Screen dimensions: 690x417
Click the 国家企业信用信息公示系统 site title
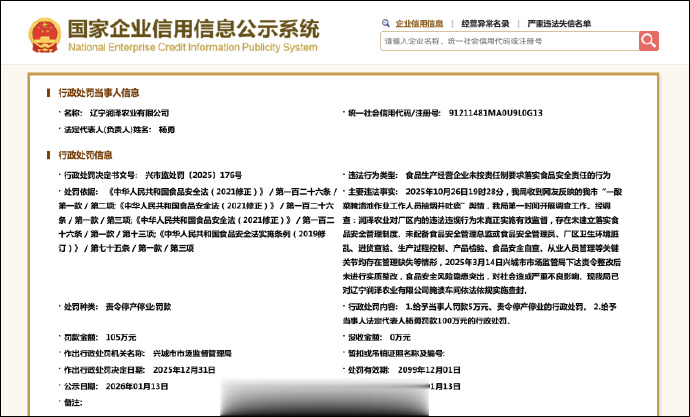(x=194, y=29)
